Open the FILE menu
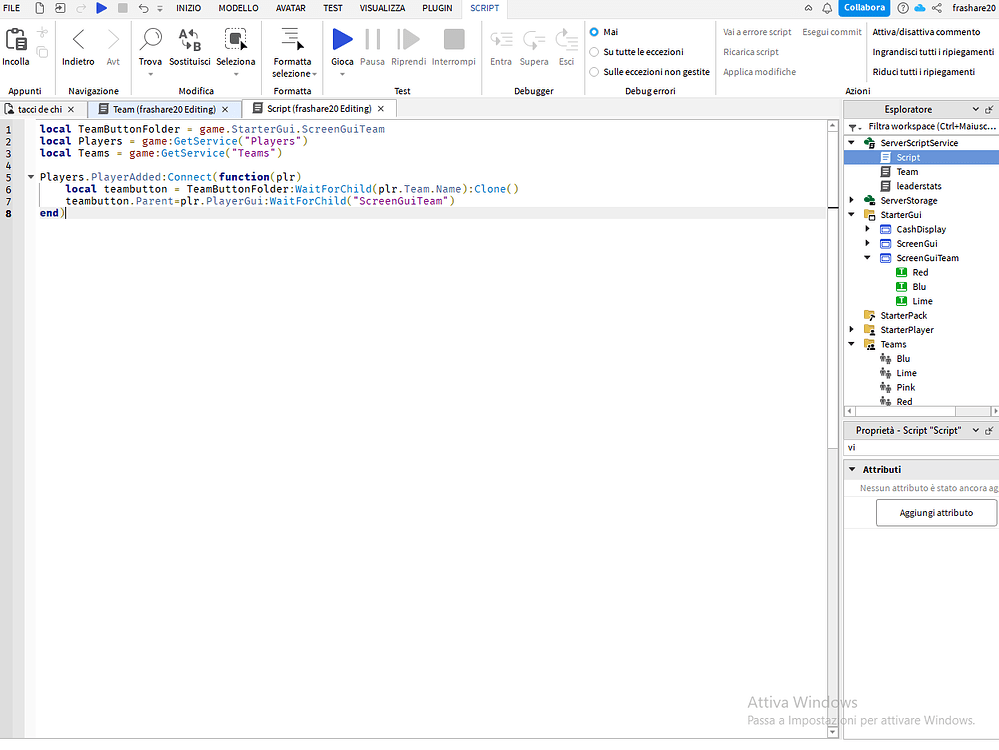This screenshot has height=750, width=999. click(x=11, y=8)
